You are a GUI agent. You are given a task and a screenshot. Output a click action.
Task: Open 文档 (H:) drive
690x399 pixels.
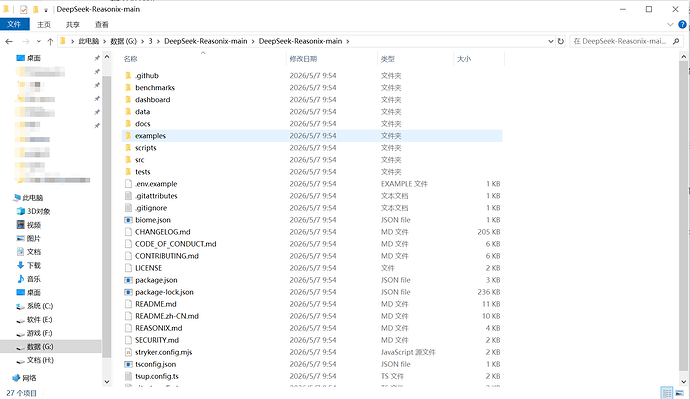pyautogui.click(x=34, y=360)
